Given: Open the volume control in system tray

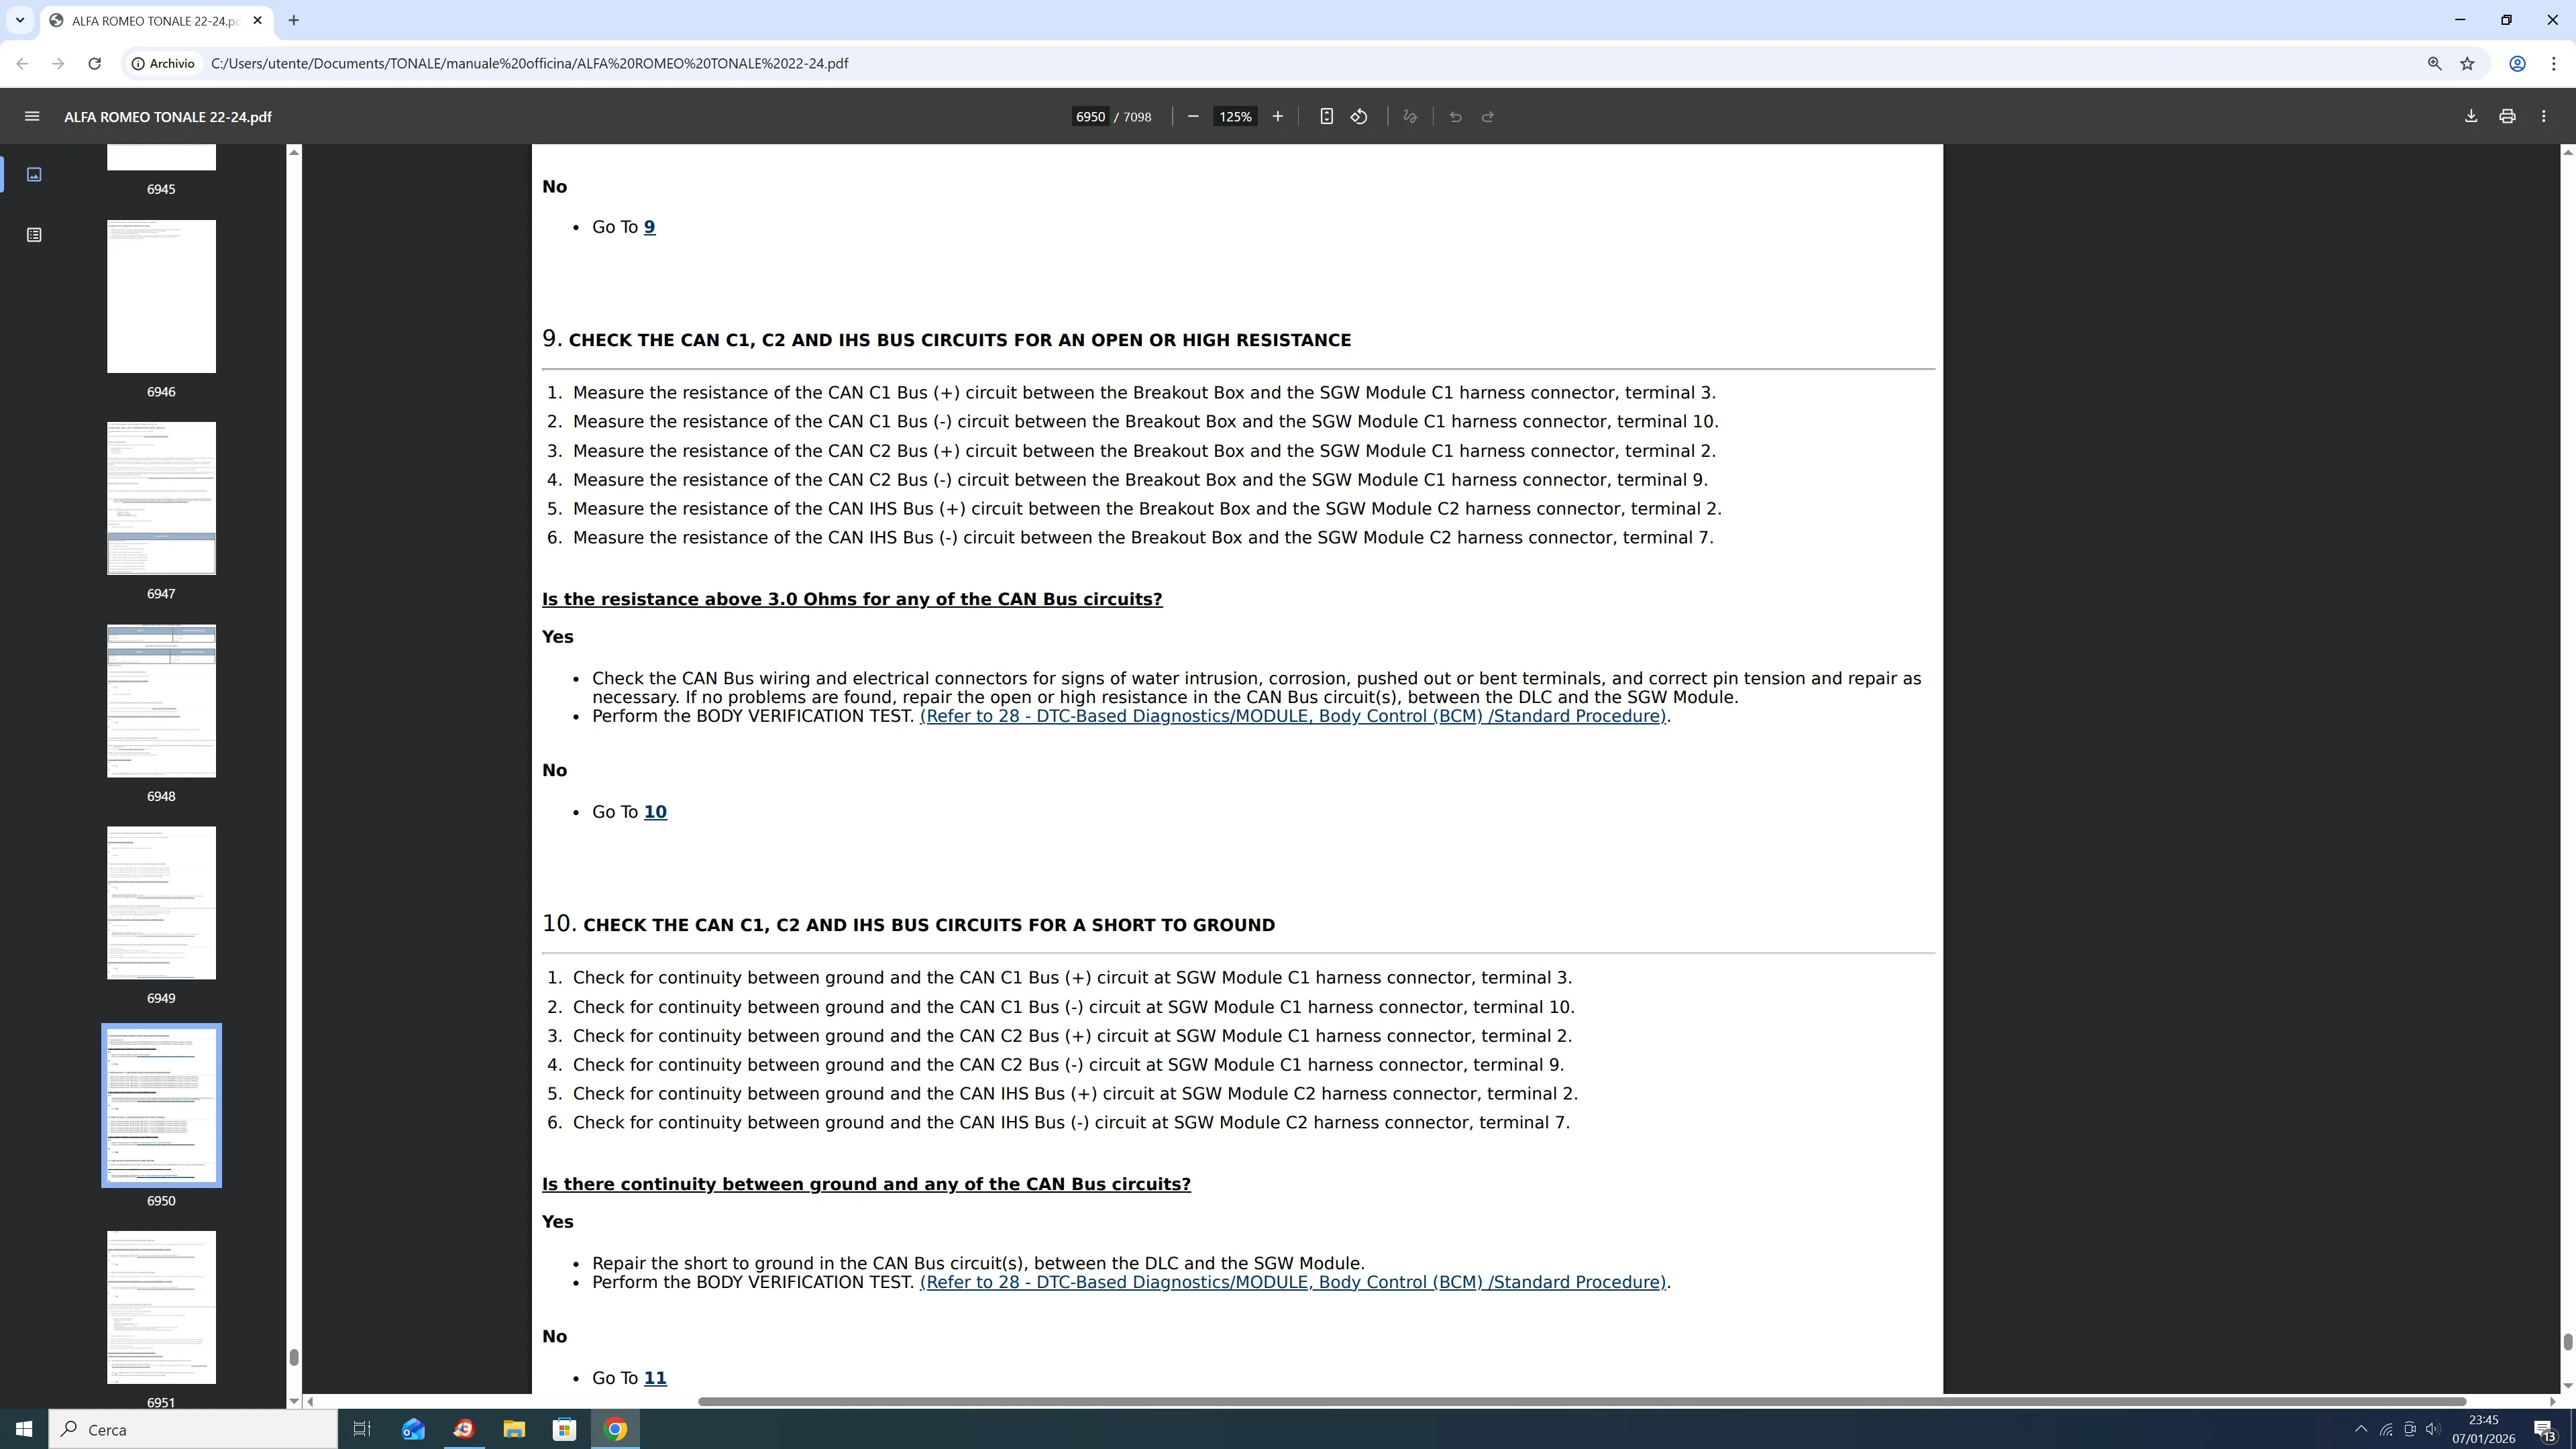Looking at the screenshot, I should pos(2432,1429).
